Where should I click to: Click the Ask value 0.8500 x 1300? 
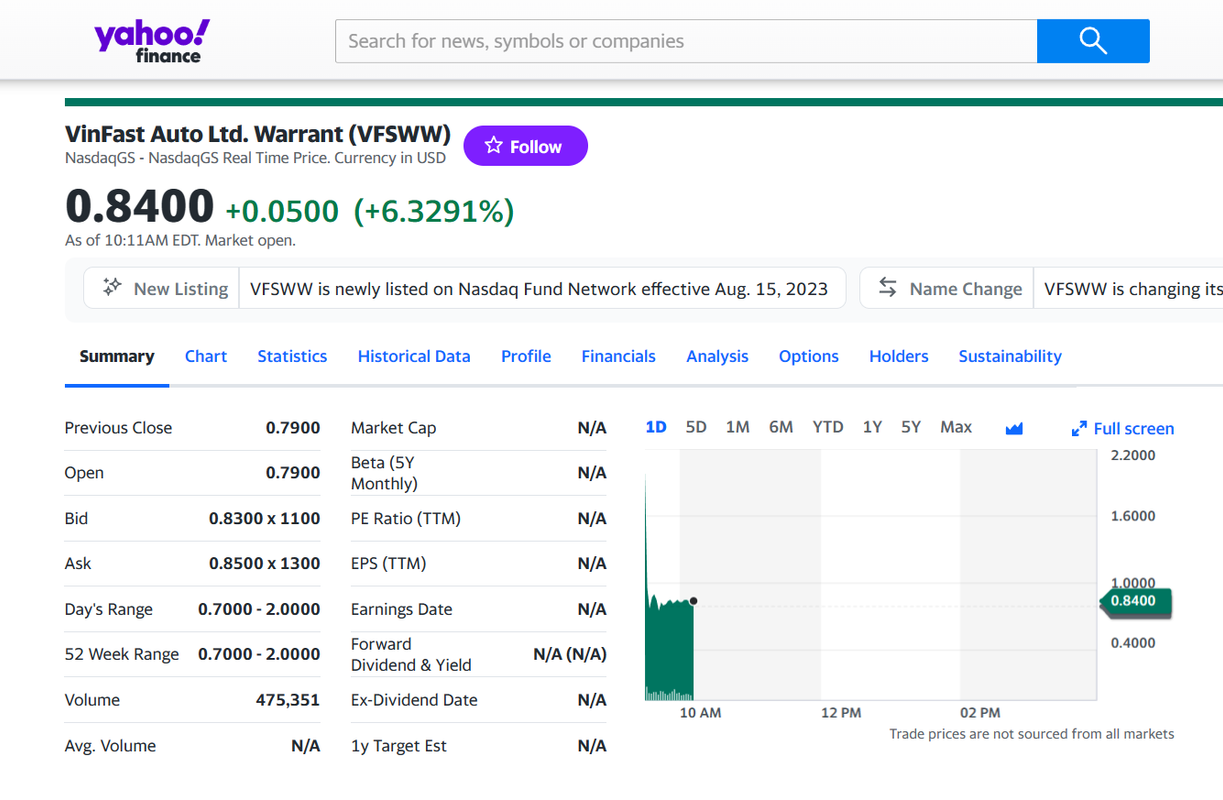[x=264, y=563]
